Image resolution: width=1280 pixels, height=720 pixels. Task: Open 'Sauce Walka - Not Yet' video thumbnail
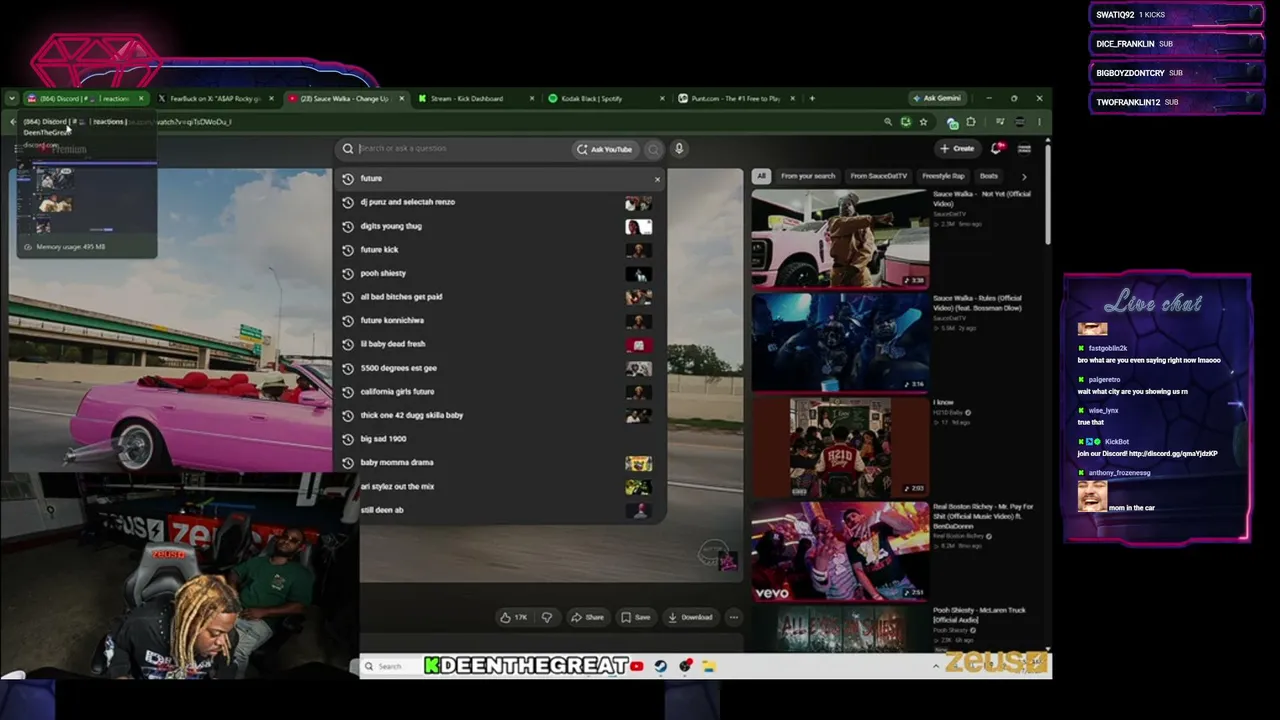[x=840, y=239]
